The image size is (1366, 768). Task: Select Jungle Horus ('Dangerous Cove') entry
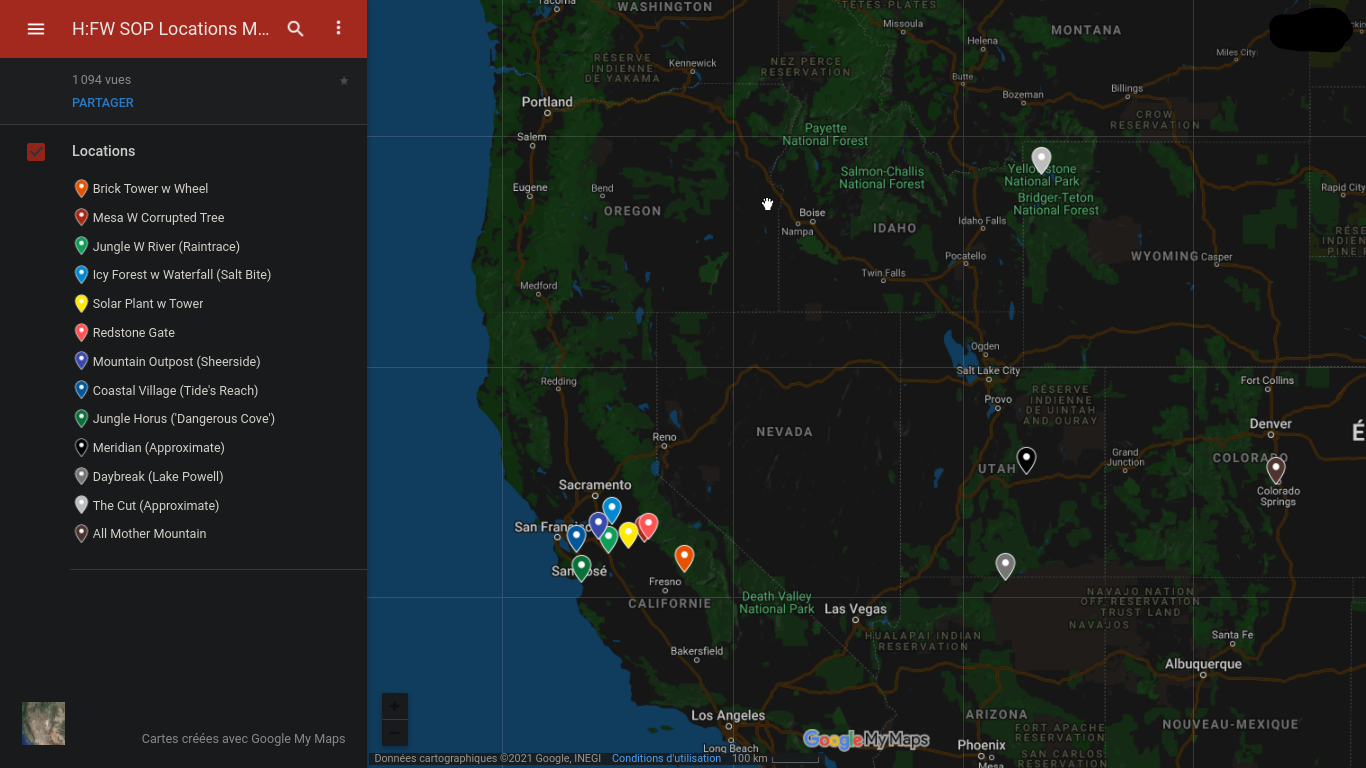[184, 419]
